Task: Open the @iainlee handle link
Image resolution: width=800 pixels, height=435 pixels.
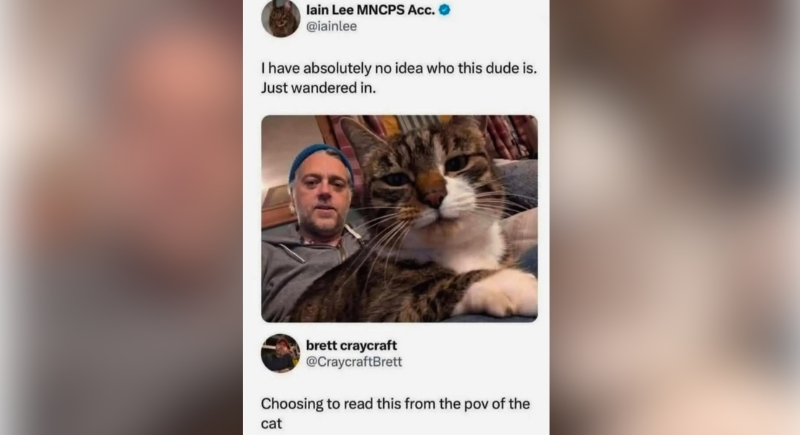Action: pyautogui.click(x=332, y=26)
